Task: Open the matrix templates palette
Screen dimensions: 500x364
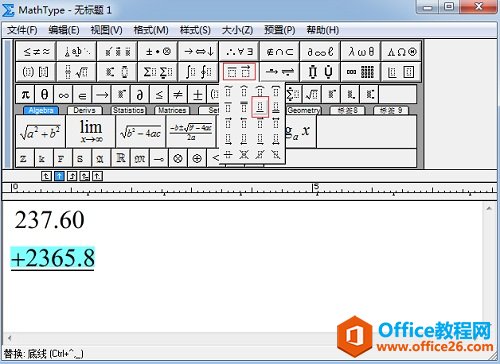Action: click(361, 72)
